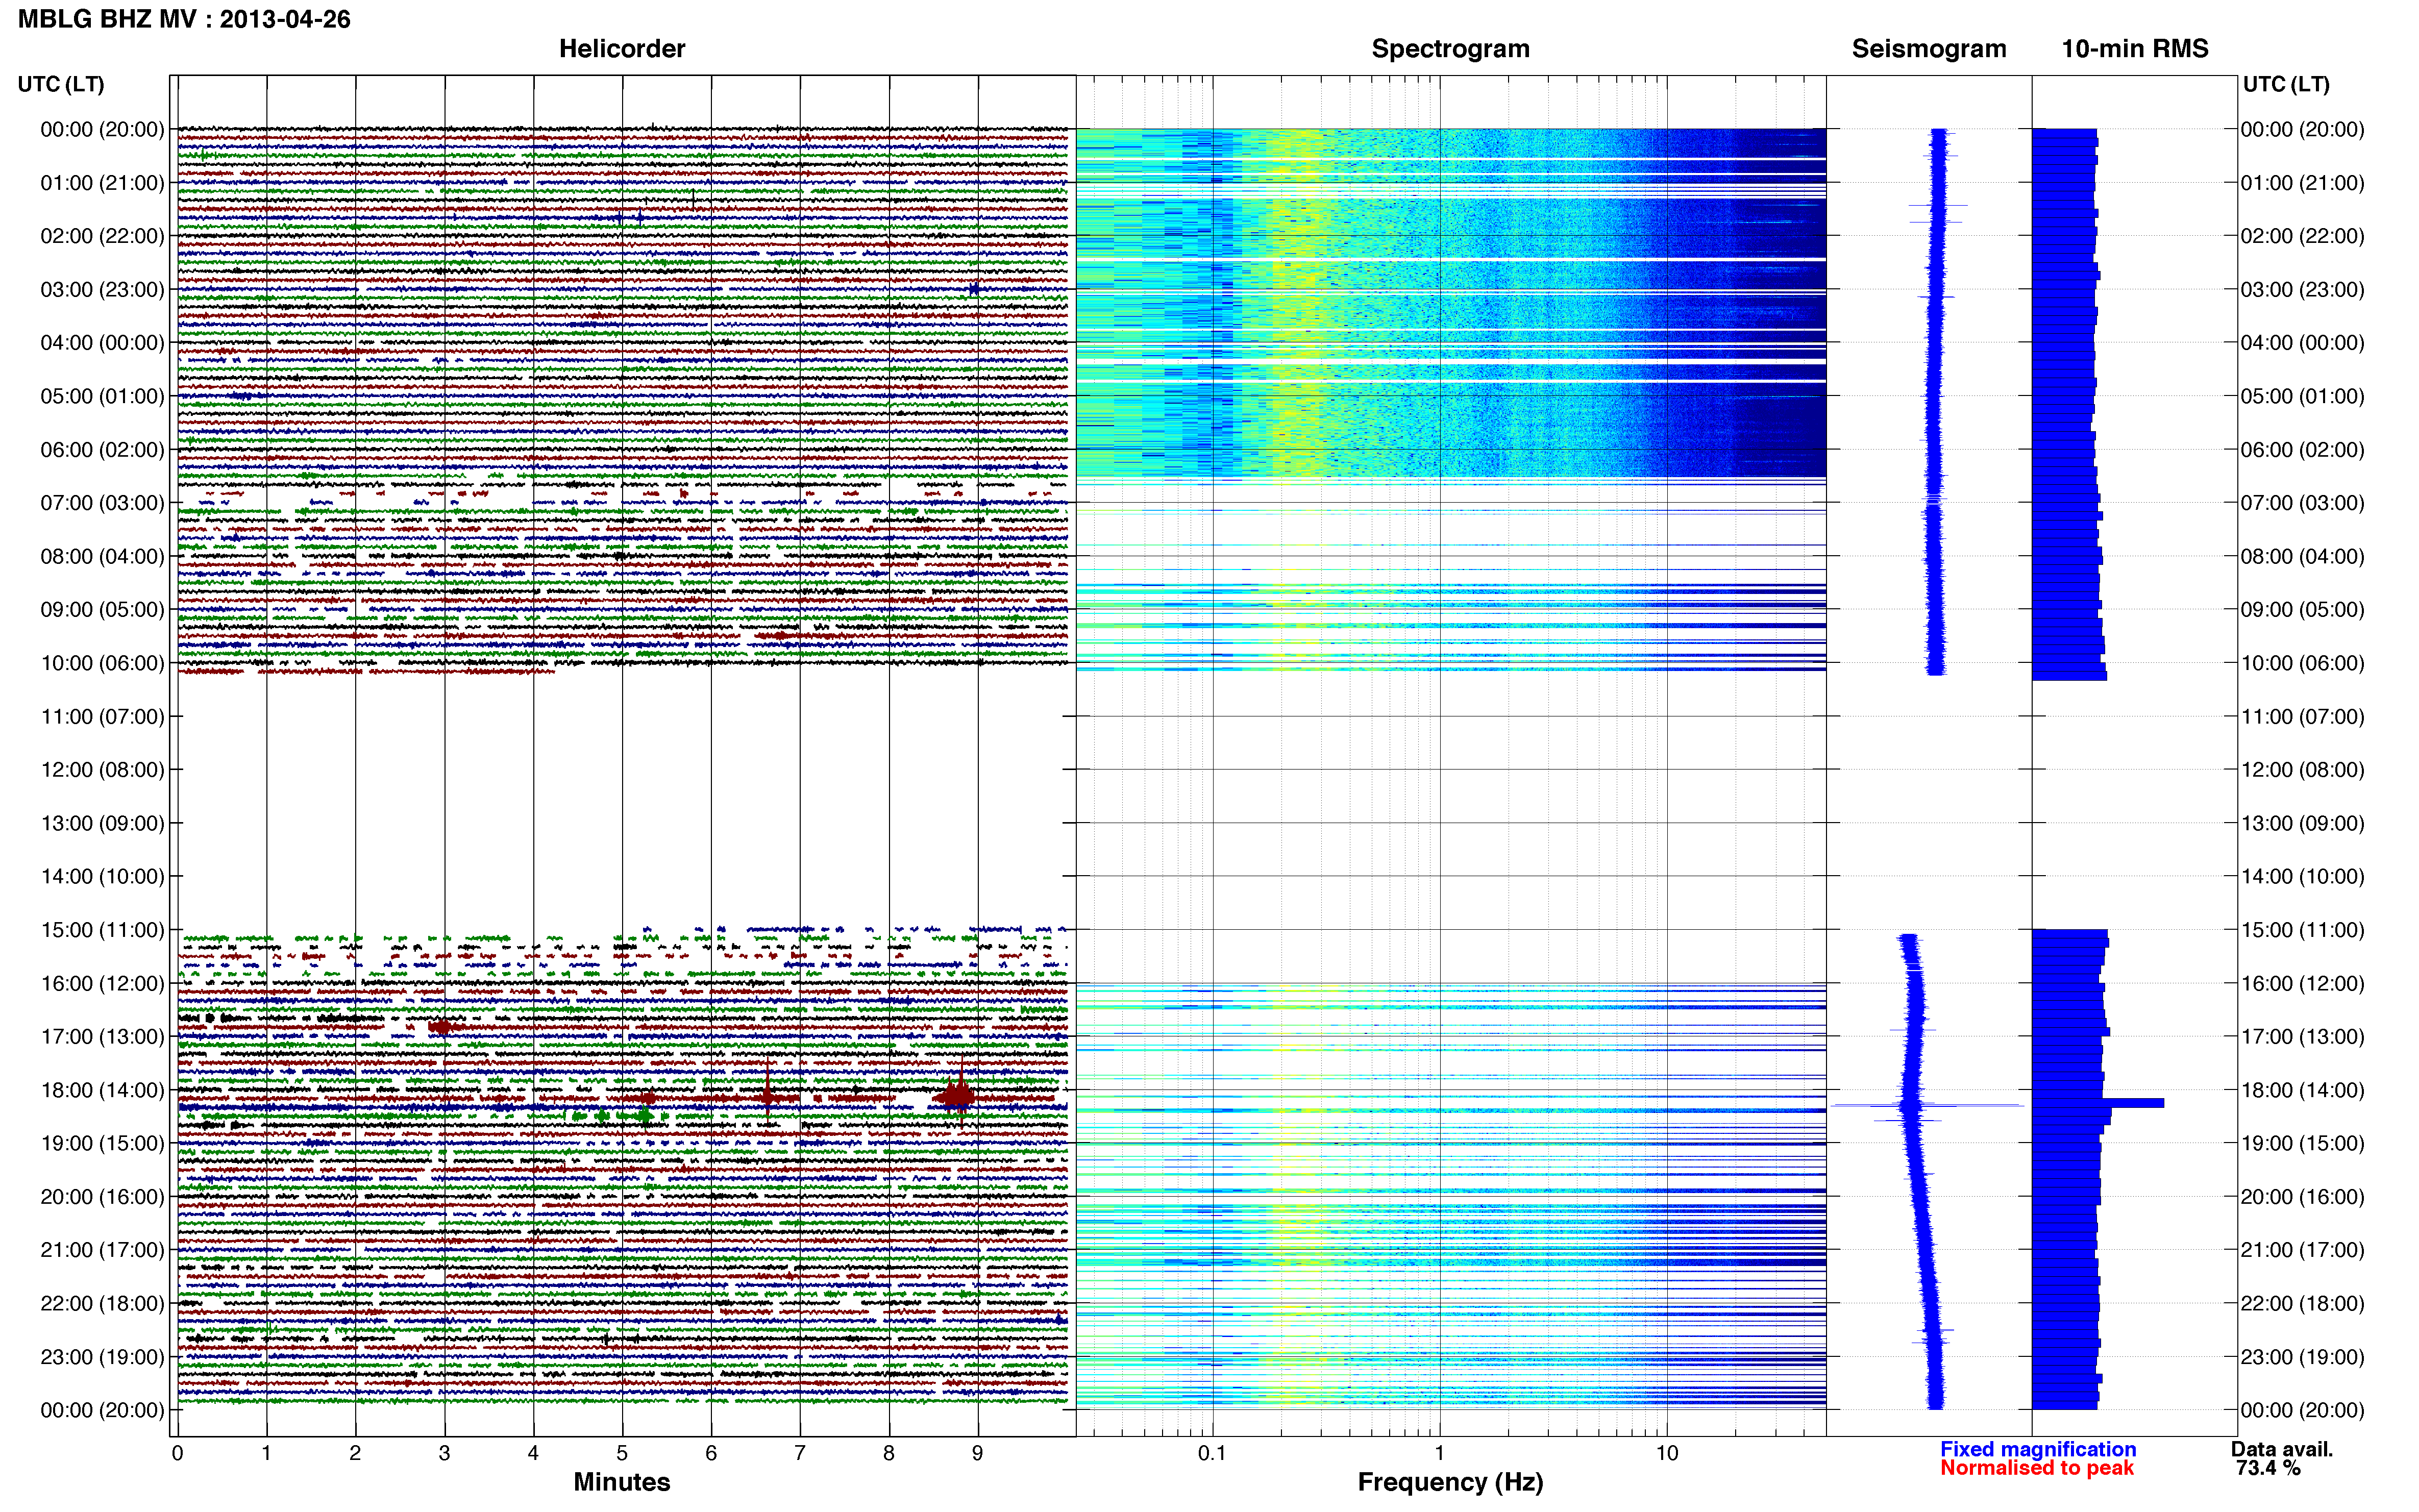Viewport: 2419px width, 1512px height.
Task: Click the '7' tick on the minutes axis
Action: click(800, 1453)
